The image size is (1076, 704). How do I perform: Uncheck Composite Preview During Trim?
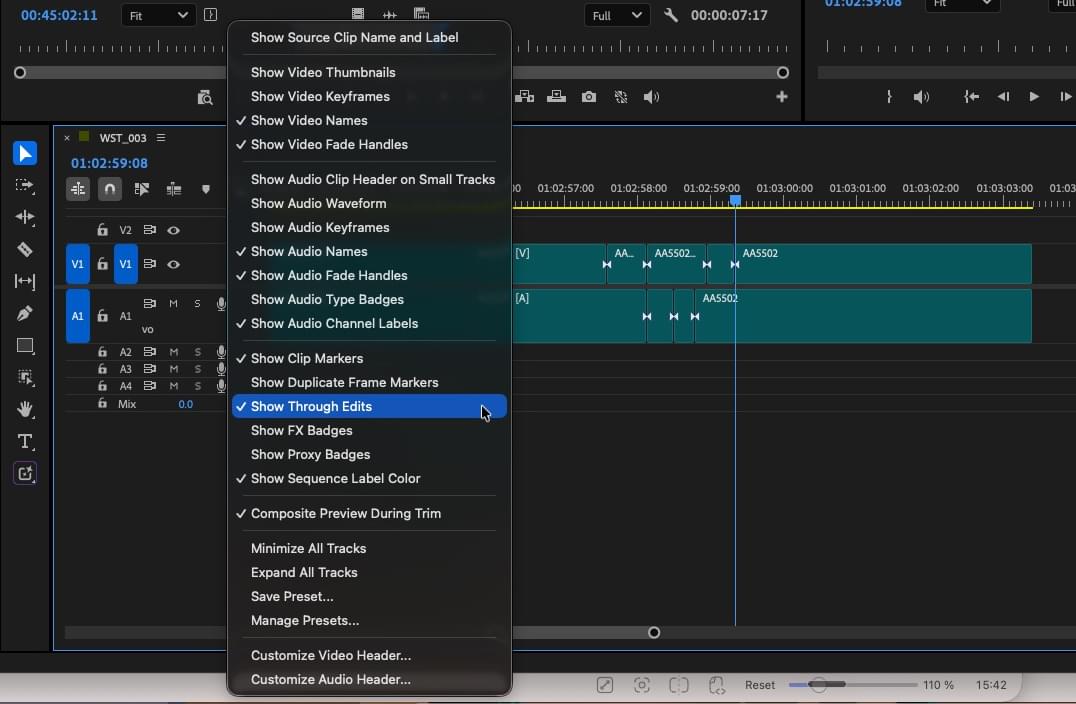369,513
